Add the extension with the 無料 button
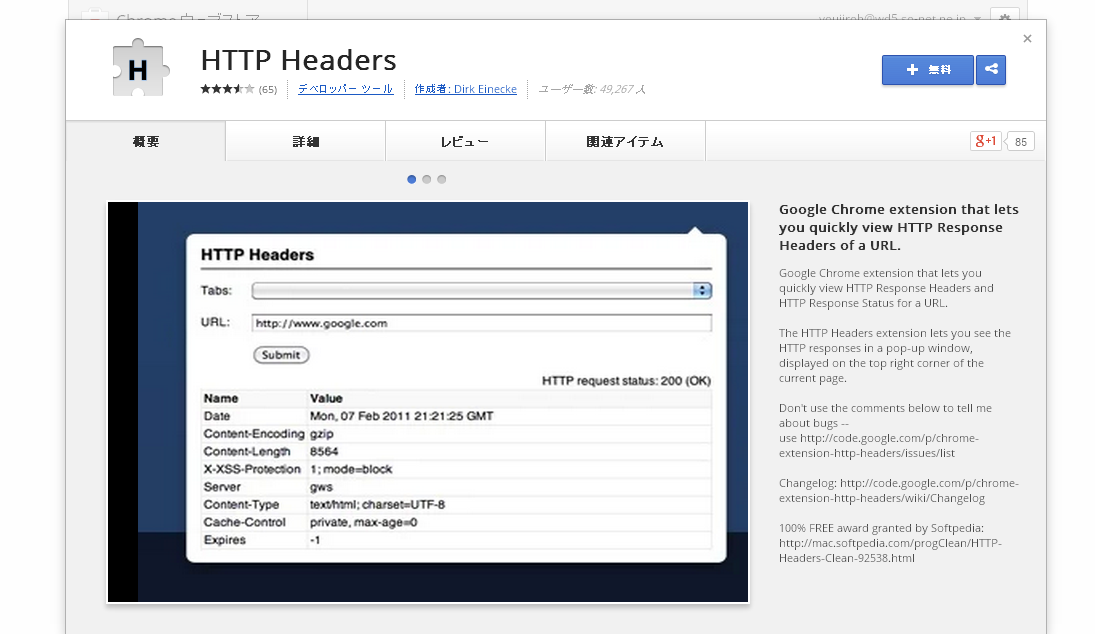Screen dimensions: 1095x634 (927, 70)
